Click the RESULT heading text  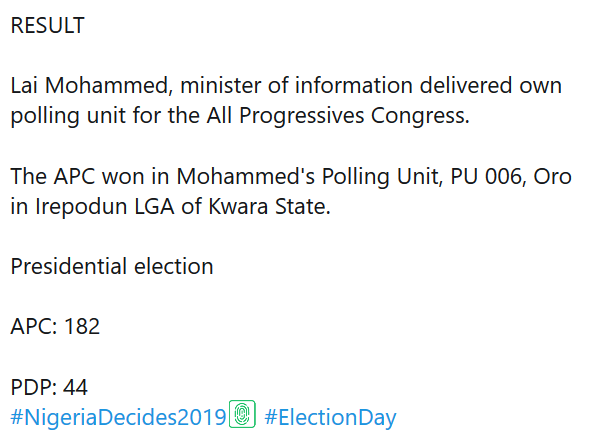coord(47,27)
